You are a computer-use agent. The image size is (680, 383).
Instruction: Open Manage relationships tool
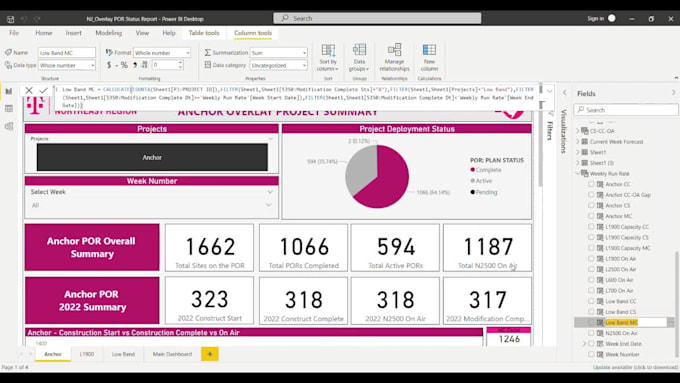pos(394,58)
